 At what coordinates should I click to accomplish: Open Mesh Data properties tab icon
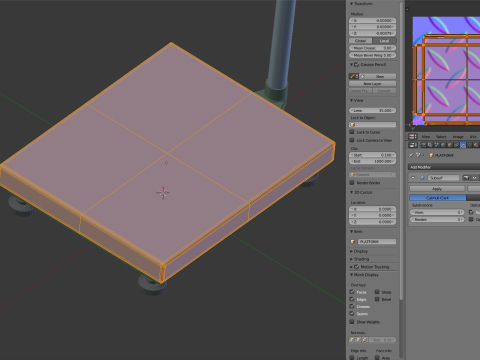470,145
